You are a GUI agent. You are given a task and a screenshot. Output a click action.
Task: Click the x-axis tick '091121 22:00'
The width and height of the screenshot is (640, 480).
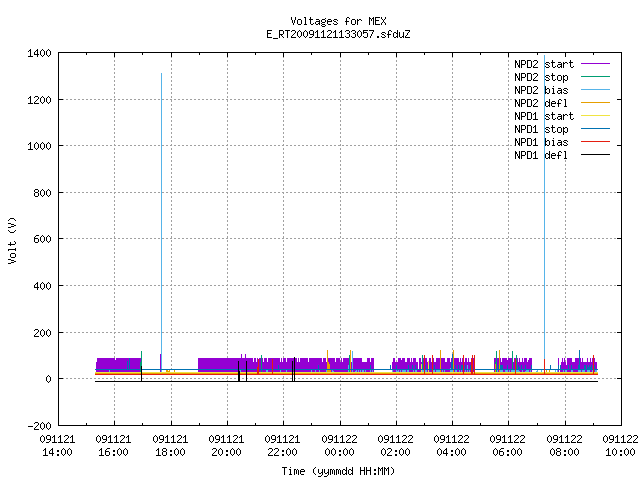coord(283,446)
